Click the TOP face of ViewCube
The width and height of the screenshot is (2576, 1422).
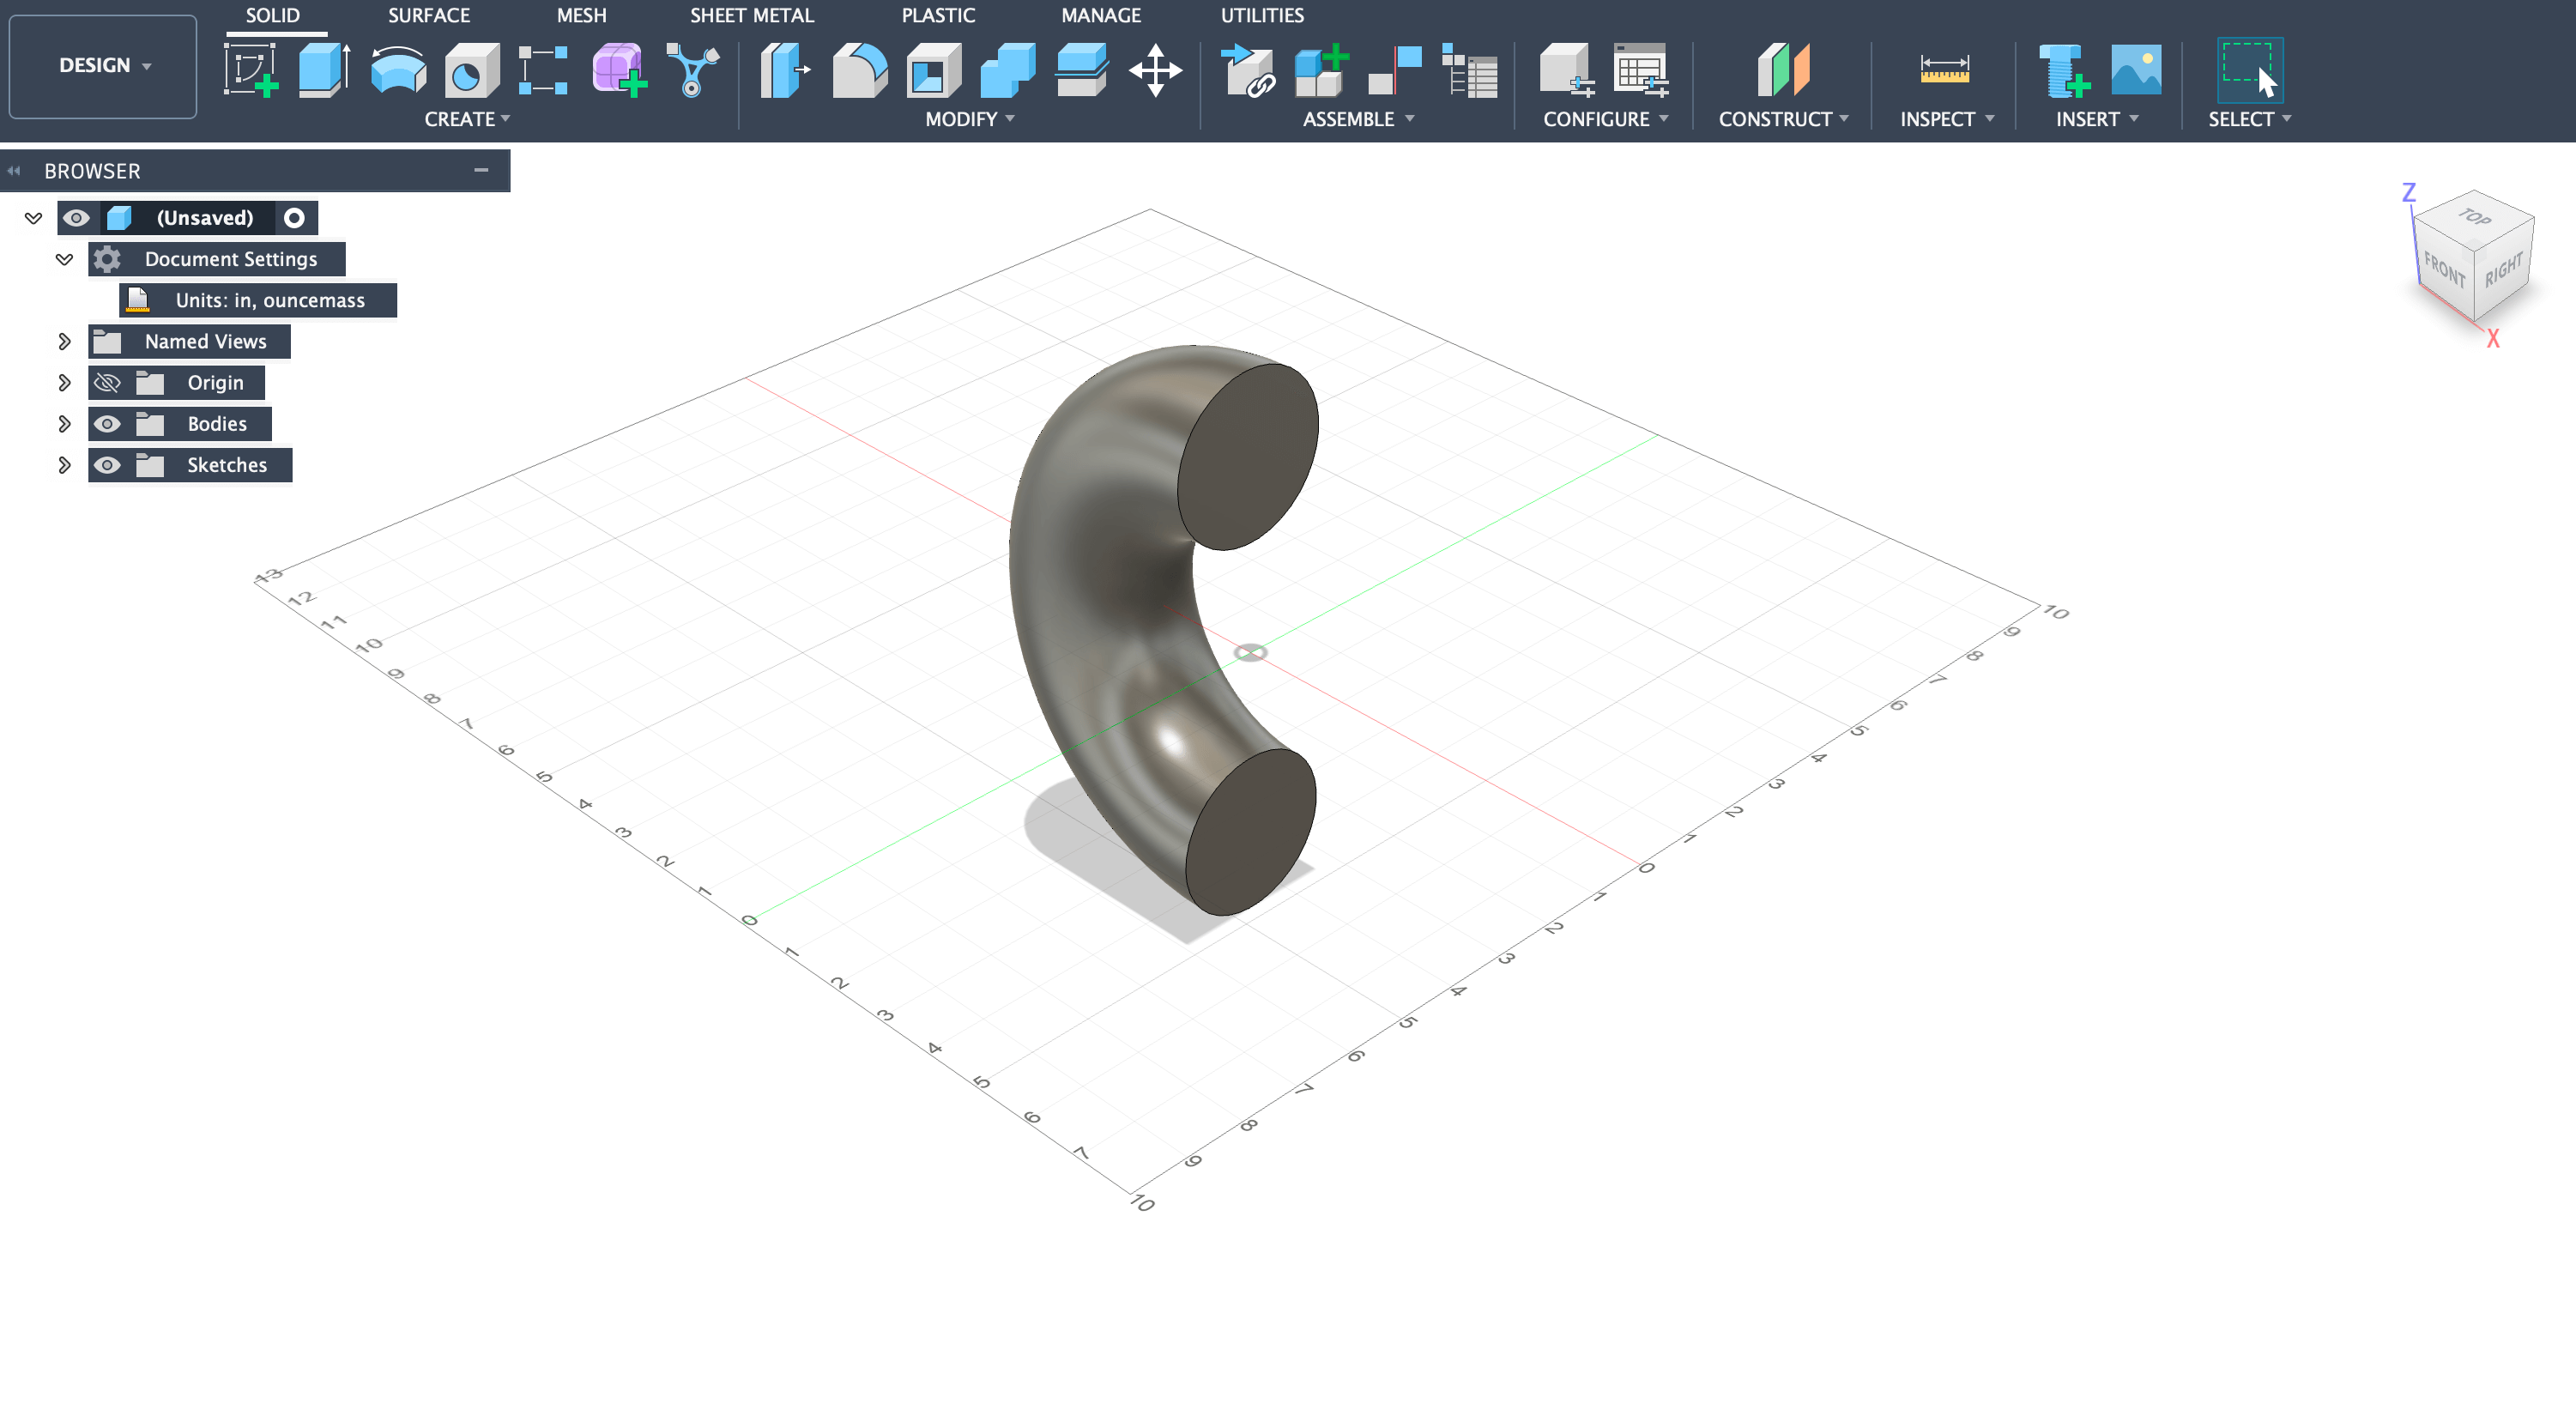(x=2474, y=216)
